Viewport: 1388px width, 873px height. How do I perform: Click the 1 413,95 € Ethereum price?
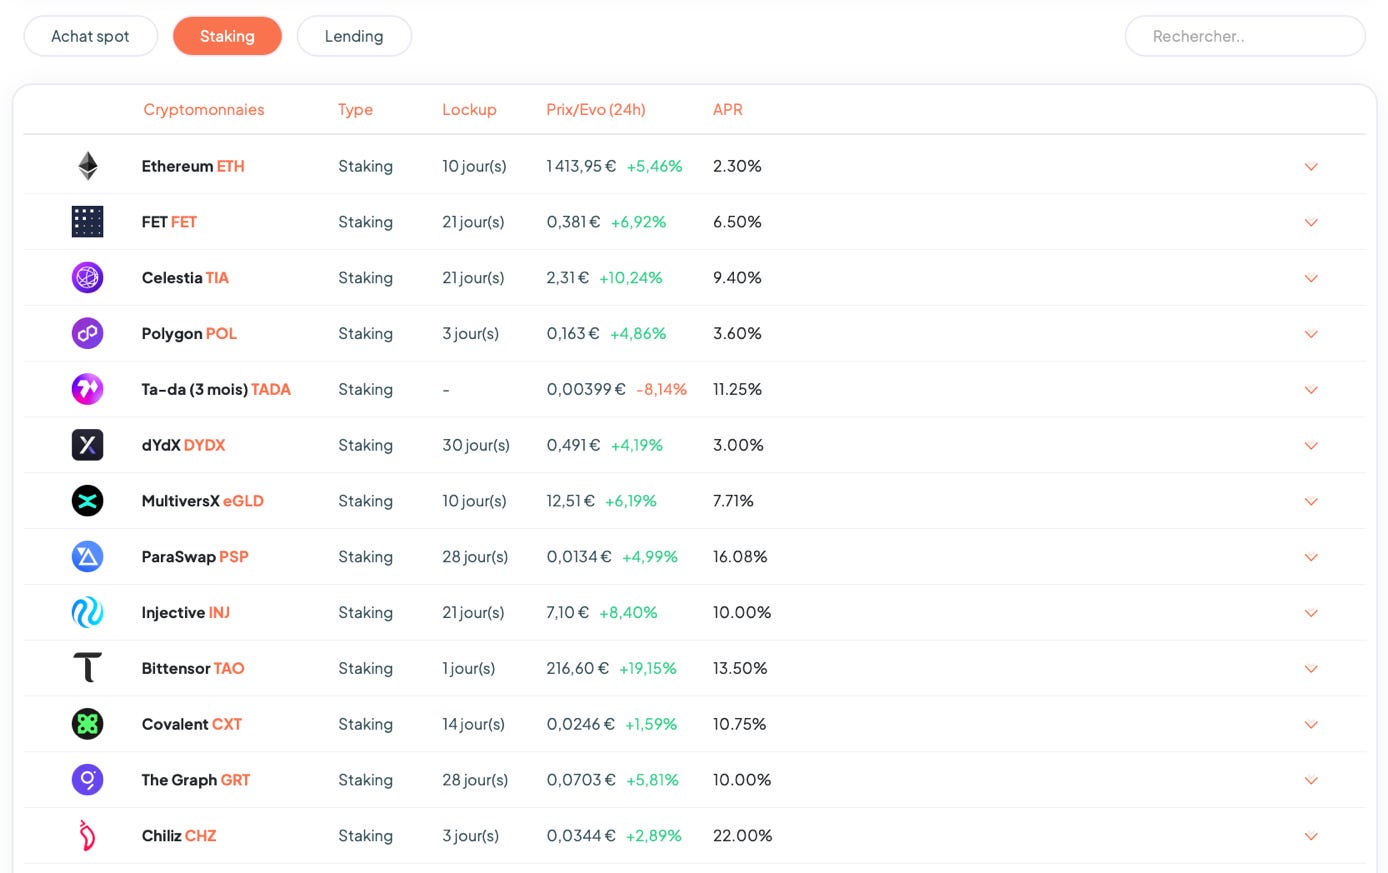(581, 166)
